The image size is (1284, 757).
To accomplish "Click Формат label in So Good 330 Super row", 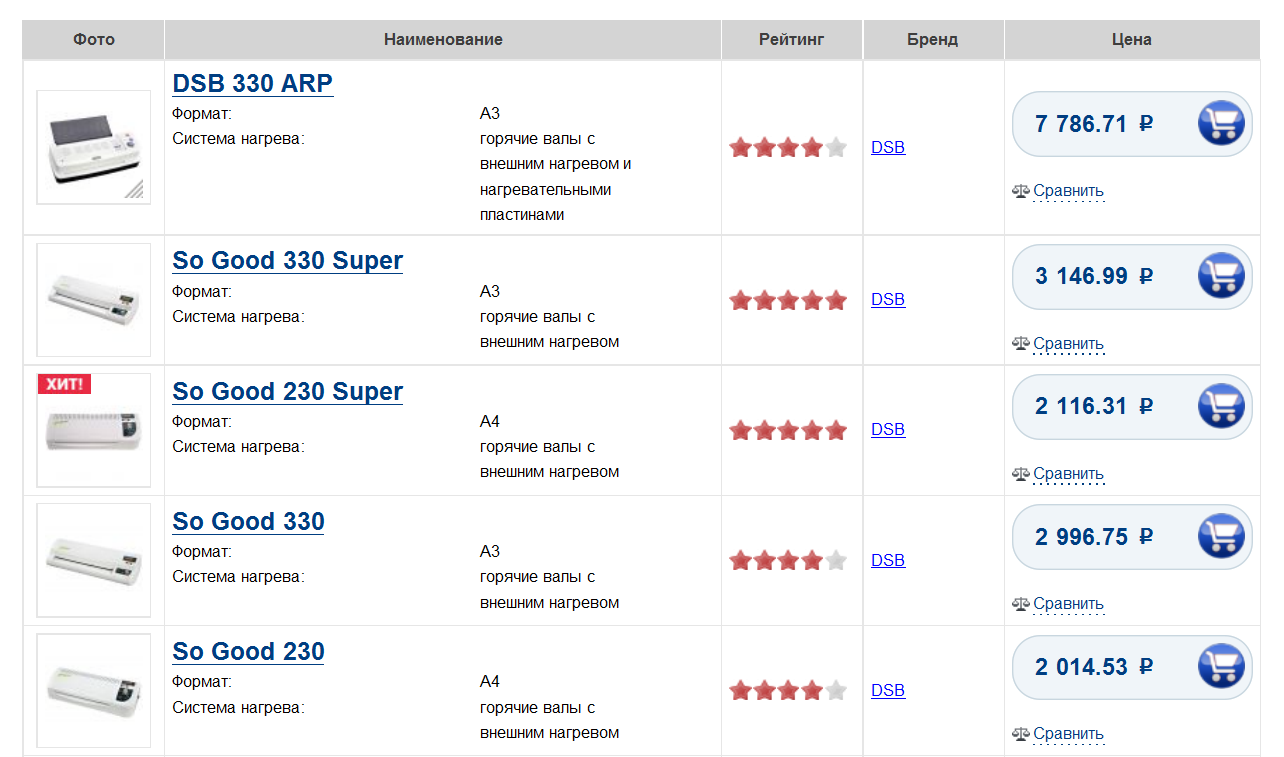I will [x=202, y=291].
